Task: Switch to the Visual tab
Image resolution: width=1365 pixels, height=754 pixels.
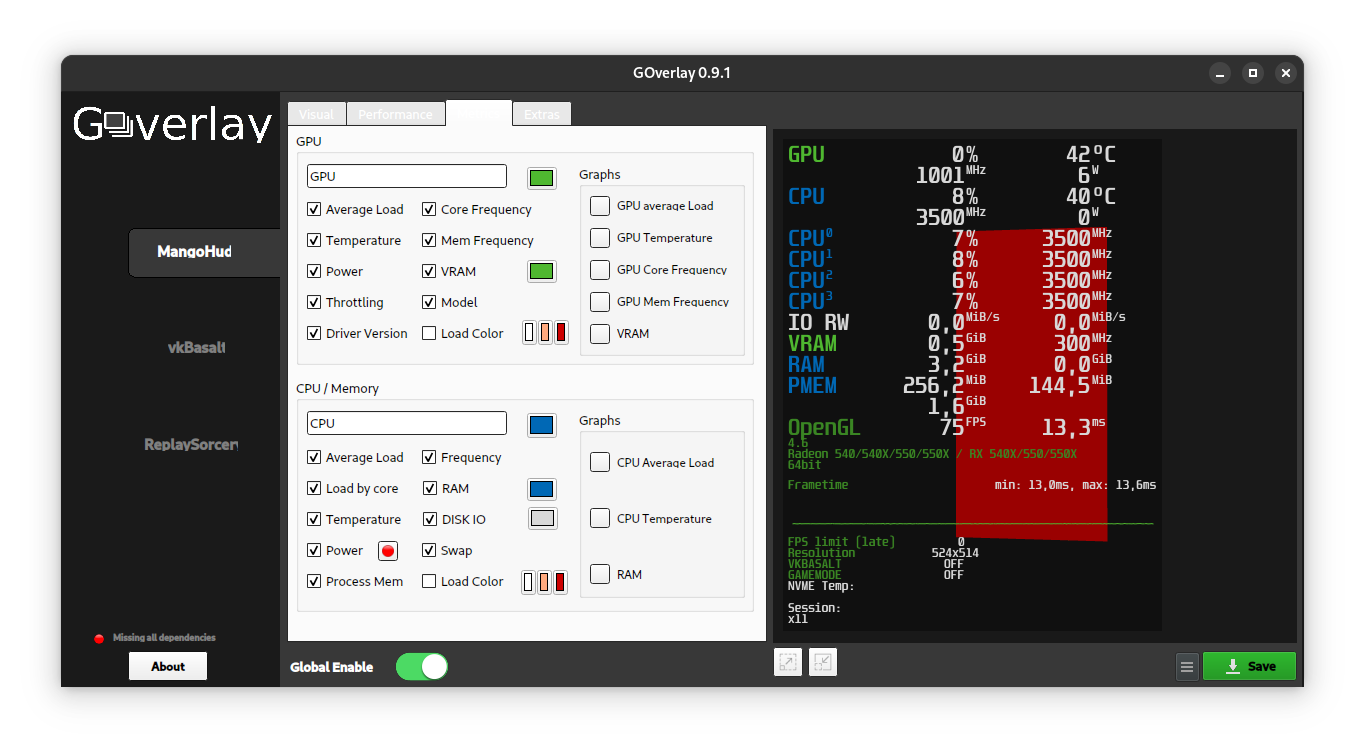Action: point(317,114)
